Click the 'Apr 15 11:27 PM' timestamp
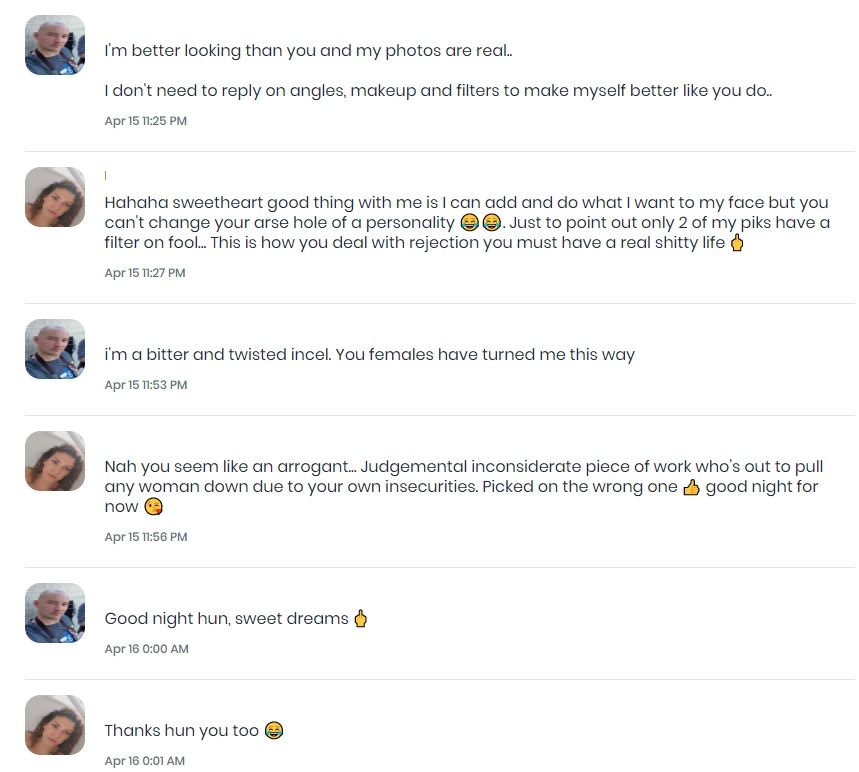The width and height of the screenshot is (859, 772). click(x=145, y=273)
